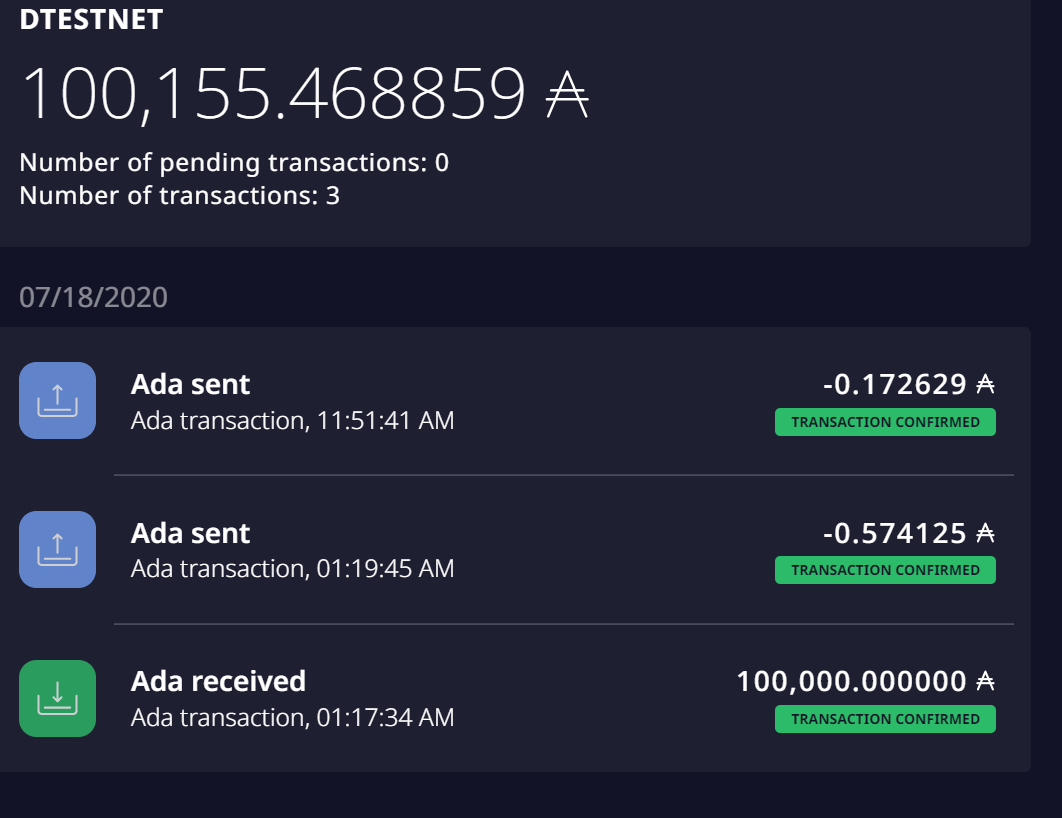Click the first TRANSACTION CONFIRMED badge
This screenshot has height=818, width=1062.
pos(885,422)
